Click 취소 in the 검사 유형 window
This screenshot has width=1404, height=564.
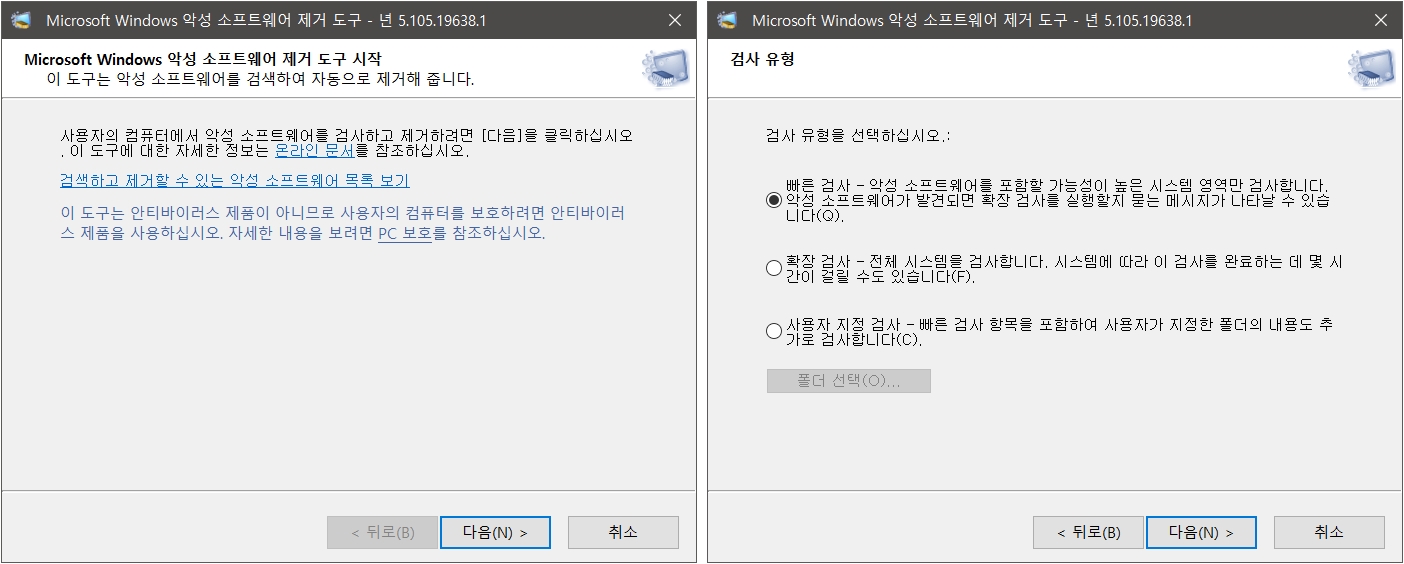1329,532
